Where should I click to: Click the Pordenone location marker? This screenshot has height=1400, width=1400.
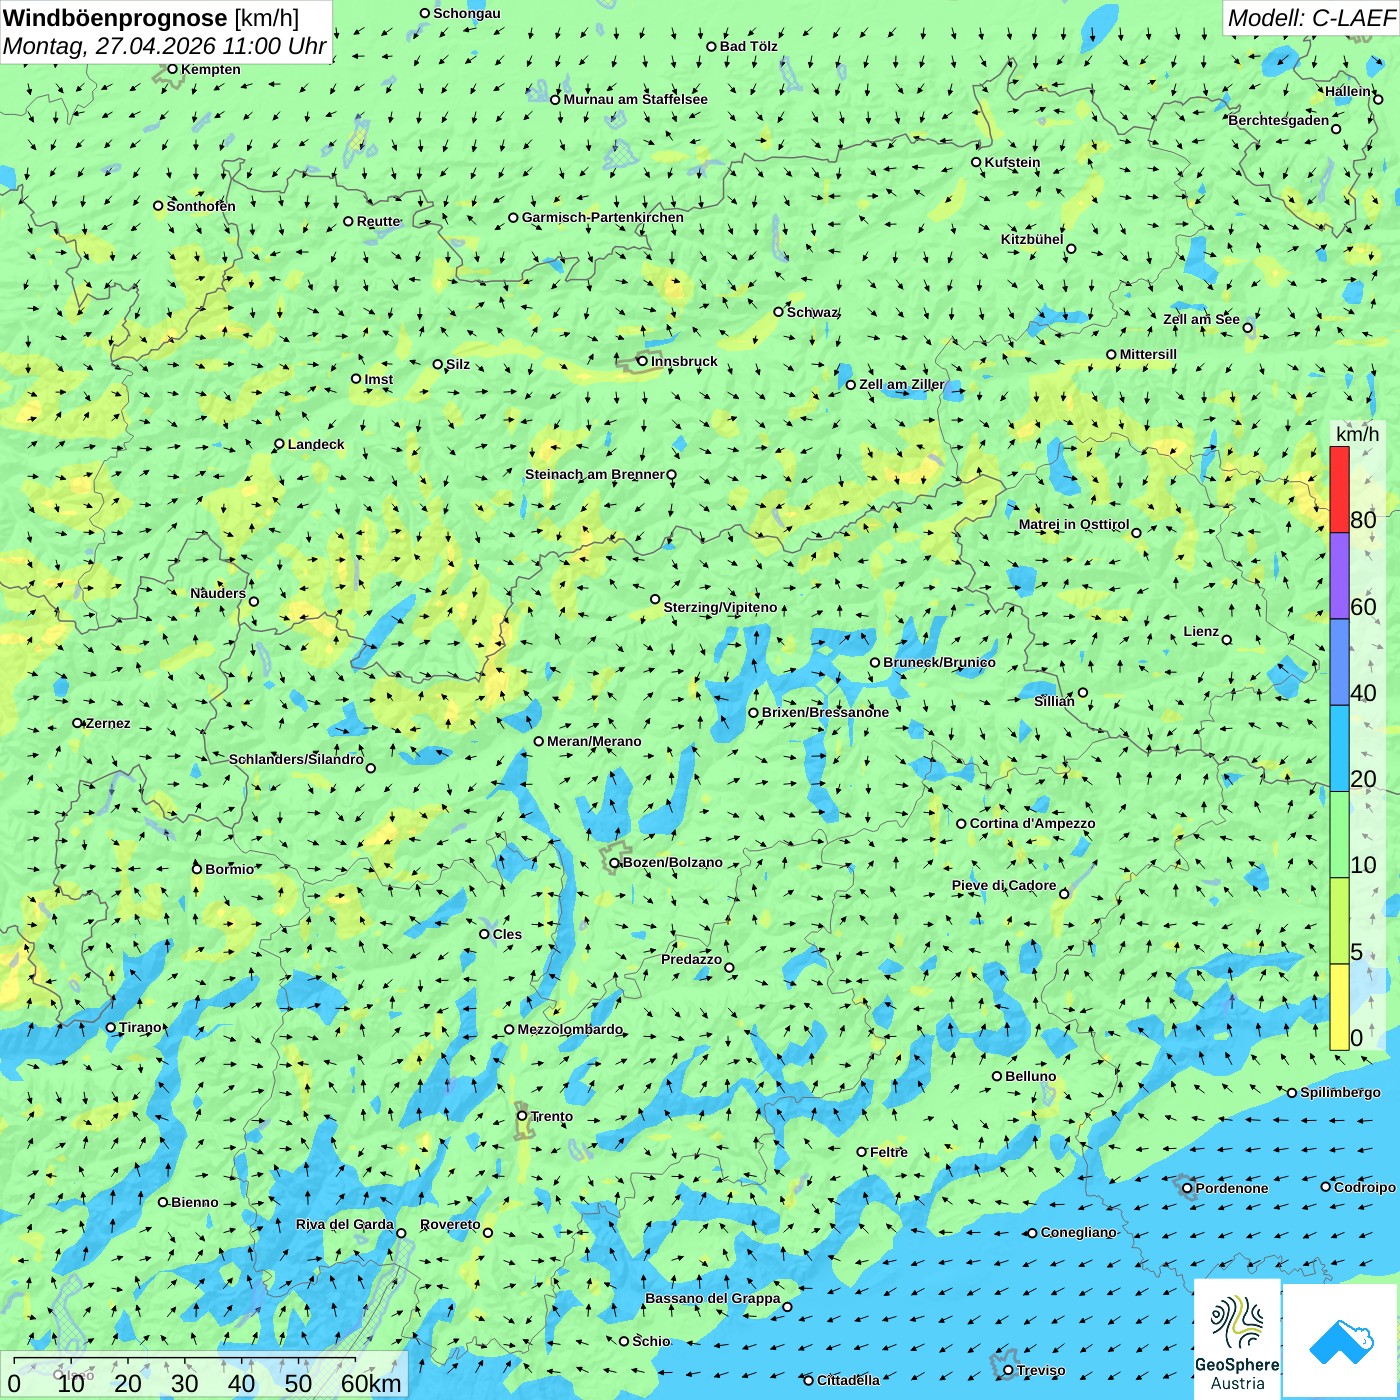pos(1187,1188)
